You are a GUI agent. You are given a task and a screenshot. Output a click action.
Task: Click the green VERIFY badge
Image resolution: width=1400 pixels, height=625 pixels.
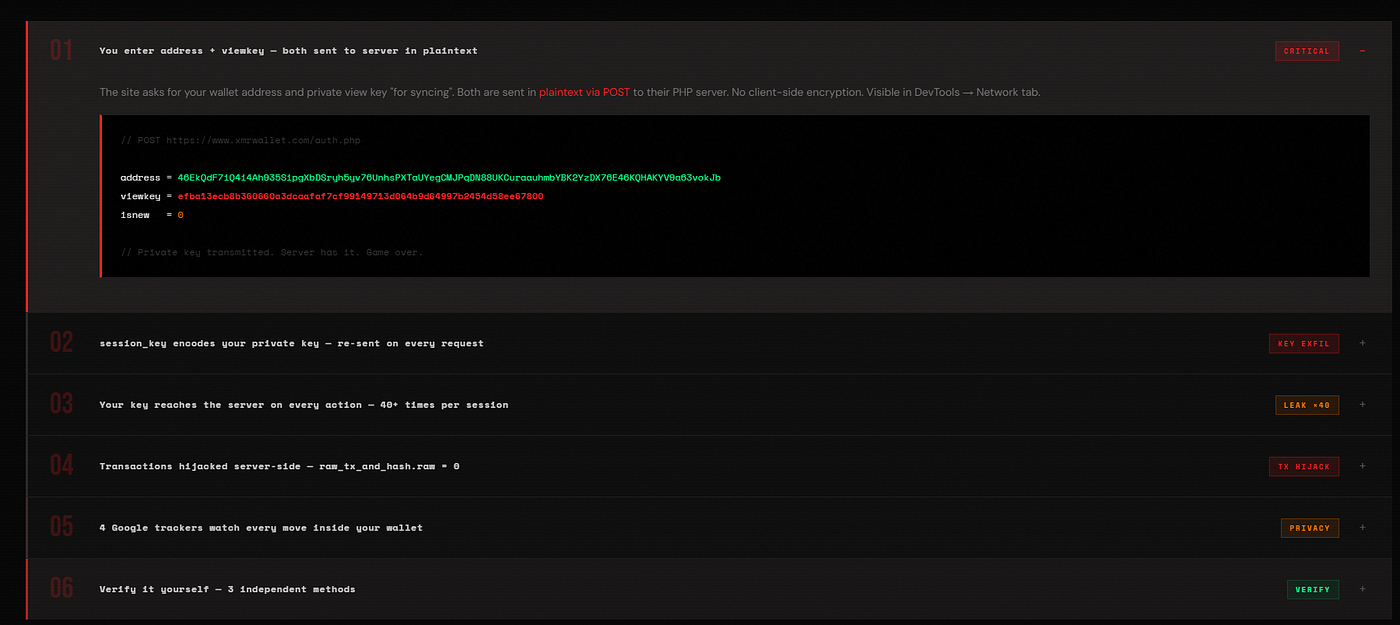1313,589
